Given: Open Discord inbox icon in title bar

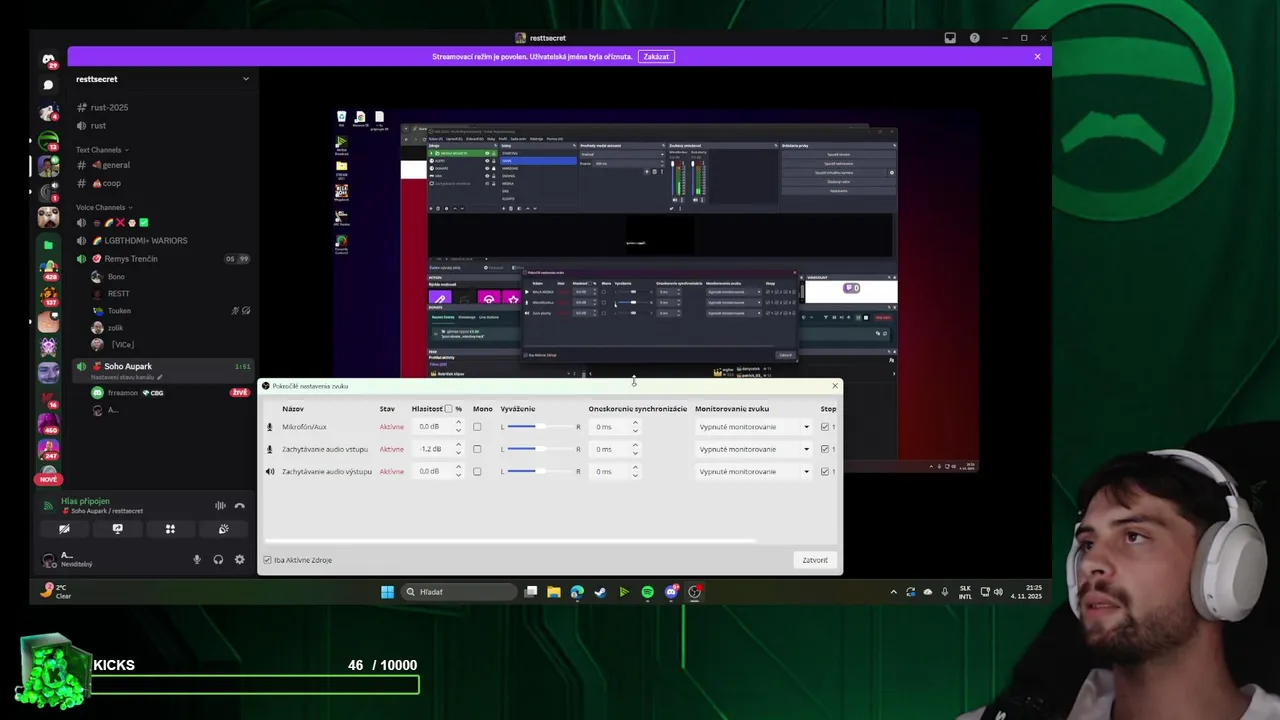Looking at the screenshot, I should [950, 38].
